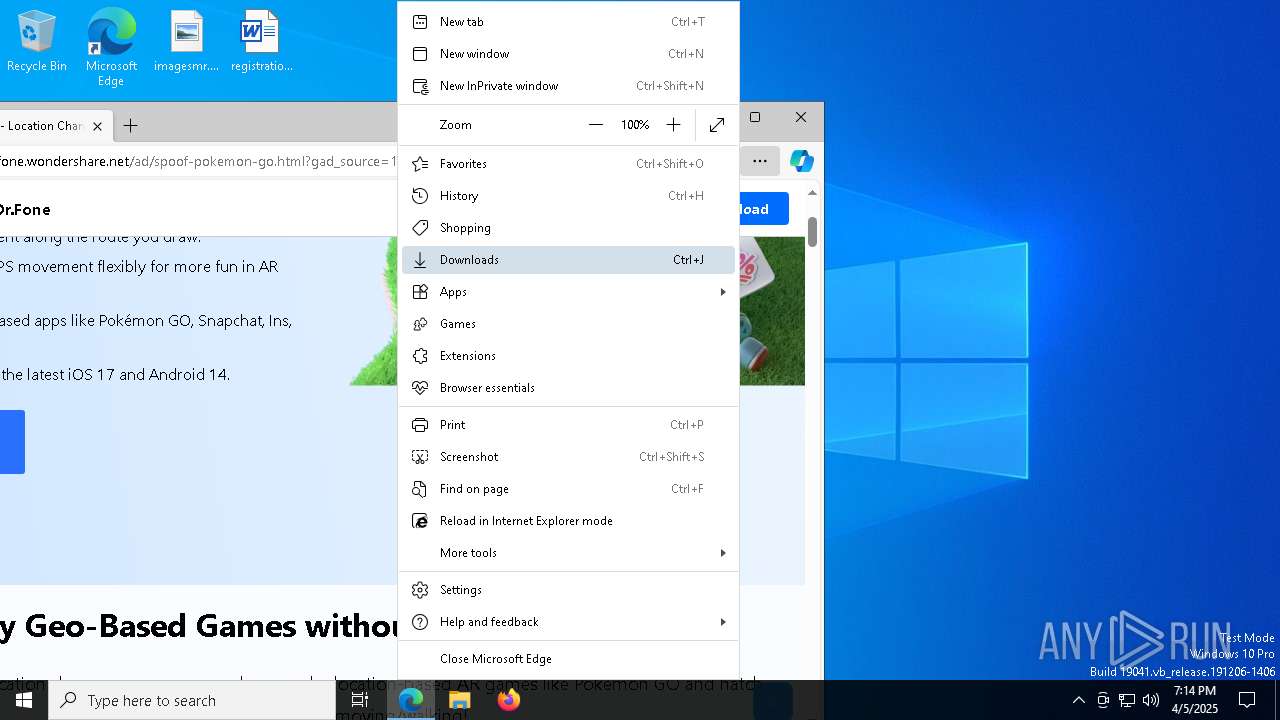Open Favorites from the menu
The image size is (1280, 720).
click(x=568, y=164)
